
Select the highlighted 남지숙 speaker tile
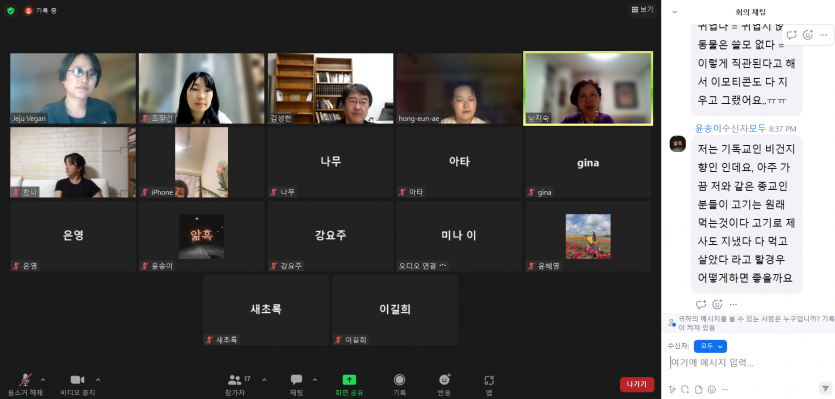(588, 88)
